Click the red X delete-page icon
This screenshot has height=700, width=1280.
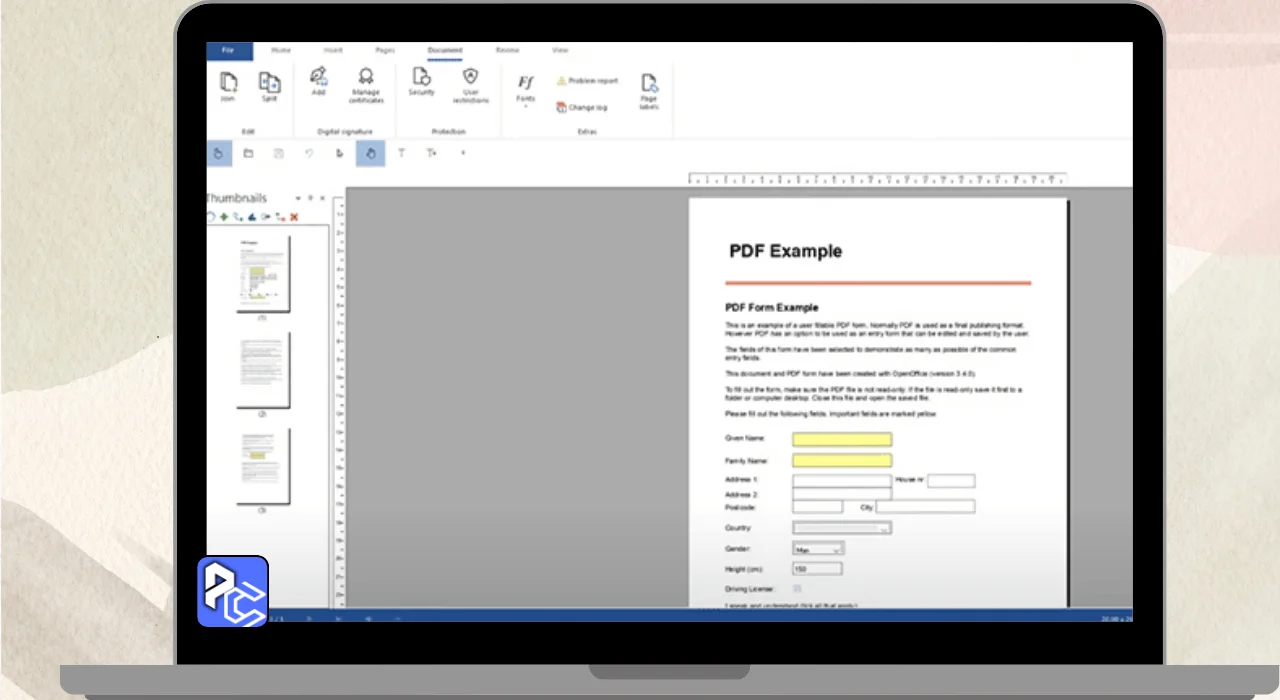point(294,216)
